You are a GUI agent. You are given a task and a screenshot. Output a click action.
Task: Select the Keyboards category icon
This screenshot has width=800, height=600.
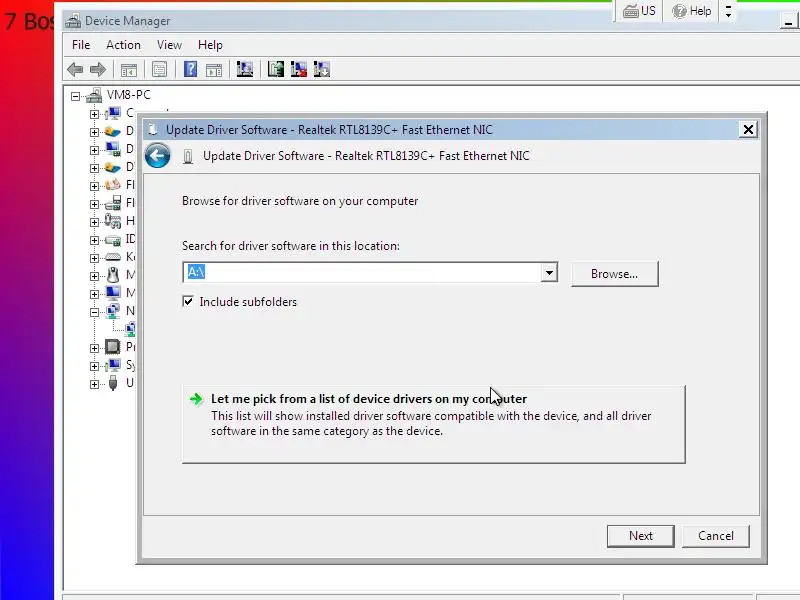(x=113, y=257)
